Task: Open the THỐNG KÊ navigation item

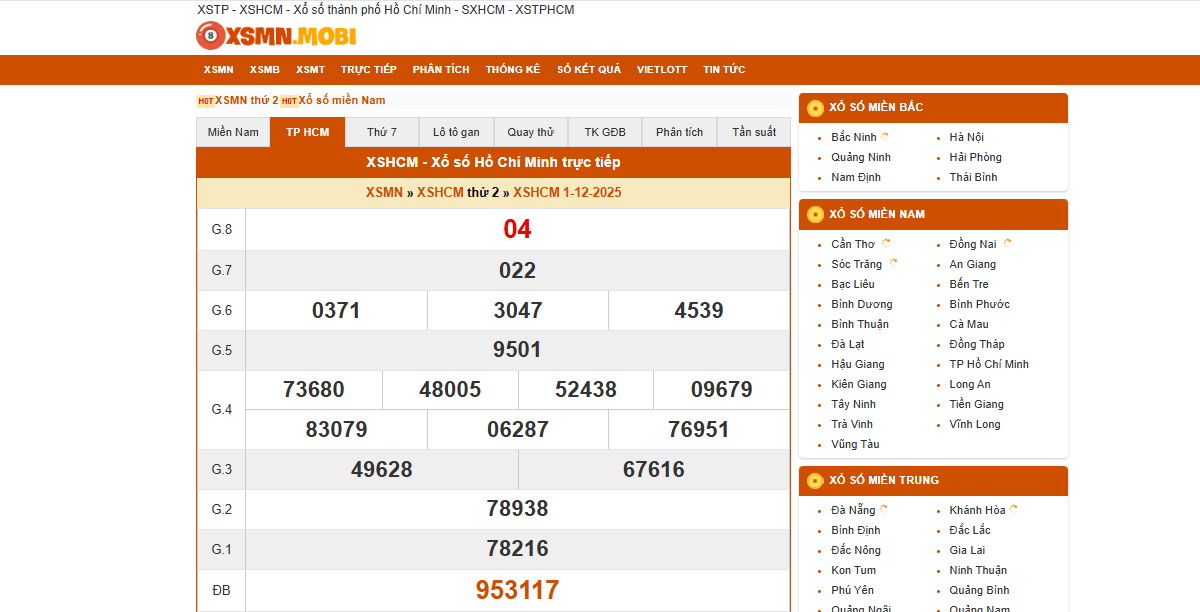Action: 513,70
